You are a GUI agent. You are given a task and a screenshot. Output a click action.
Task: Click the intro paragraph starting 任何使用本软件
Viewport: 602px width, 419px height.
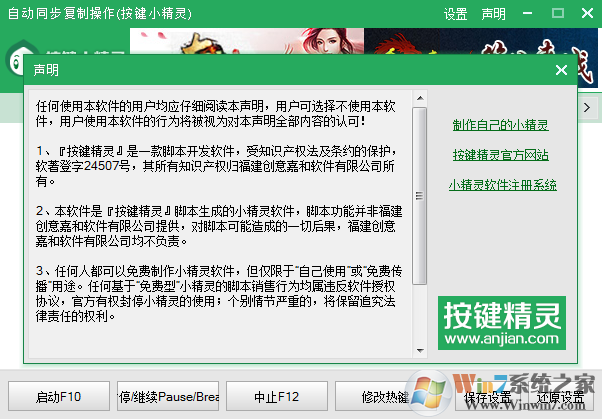point(216,114)
